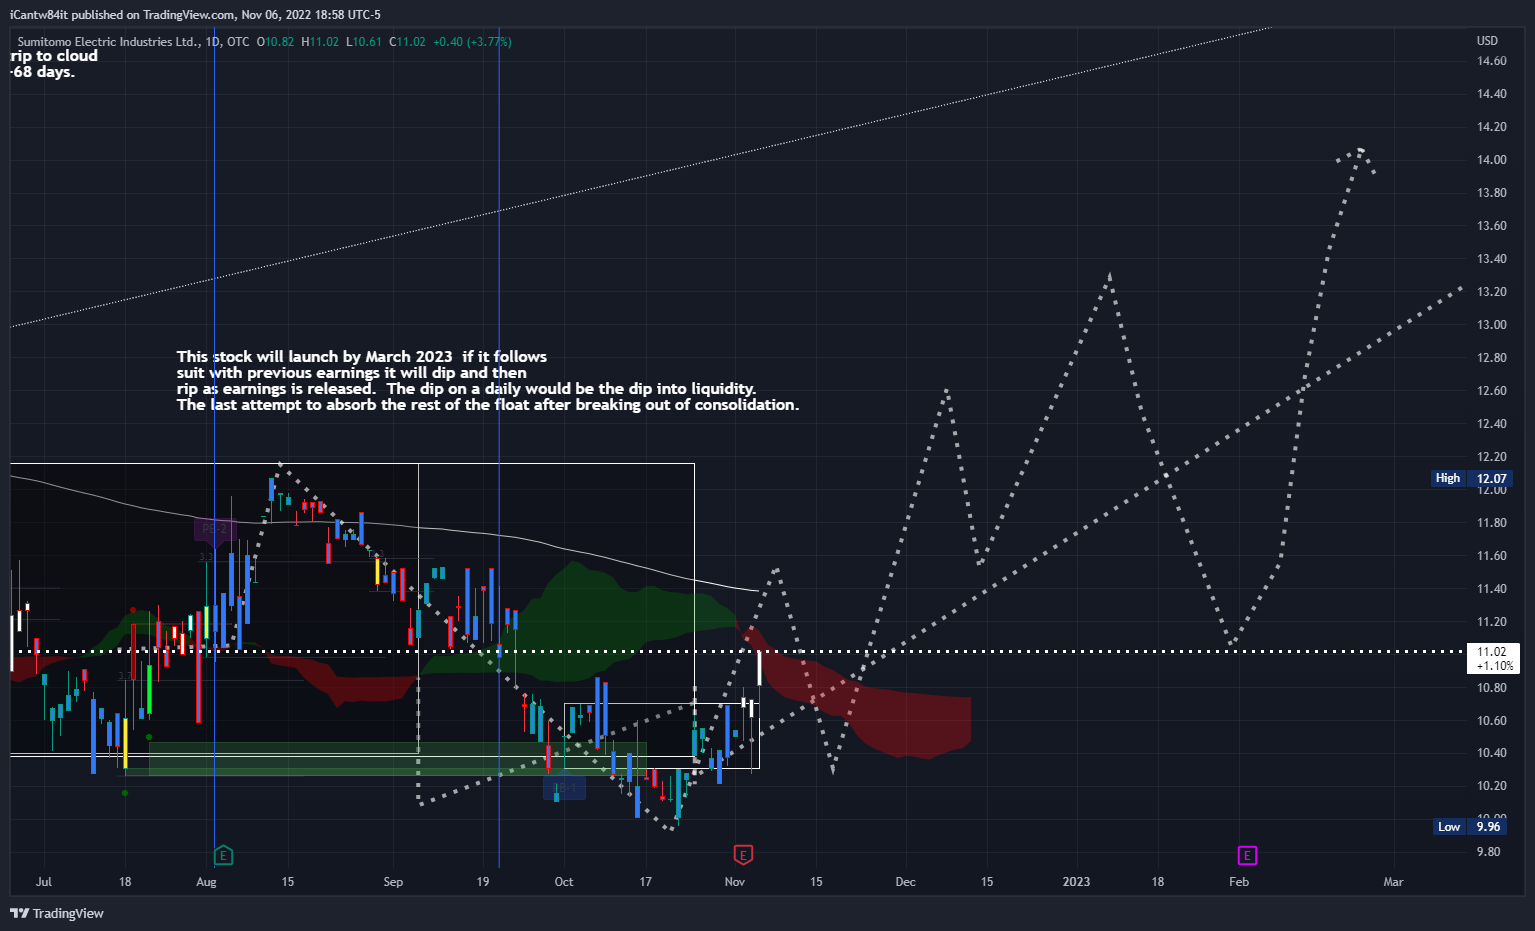Click the Low 9.96 price label
Image resolution: width=1535 pixels, height=931 pixels.
click(1470, 826)
